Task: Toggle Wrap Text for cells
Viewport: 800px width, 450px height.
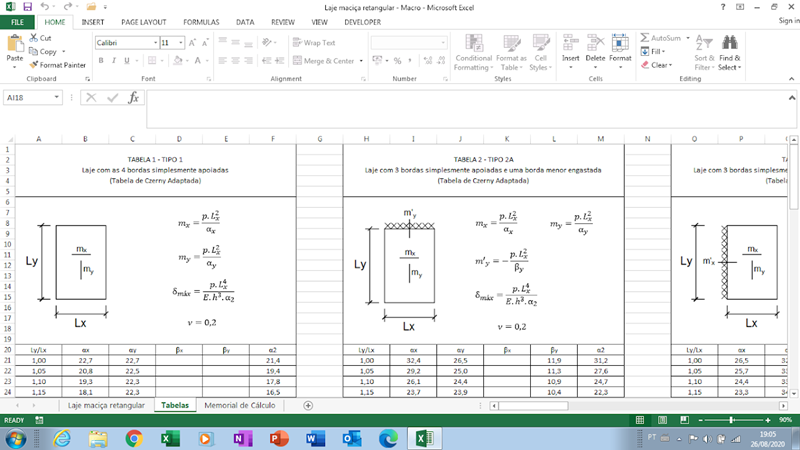Action: [x=314, y=43]
